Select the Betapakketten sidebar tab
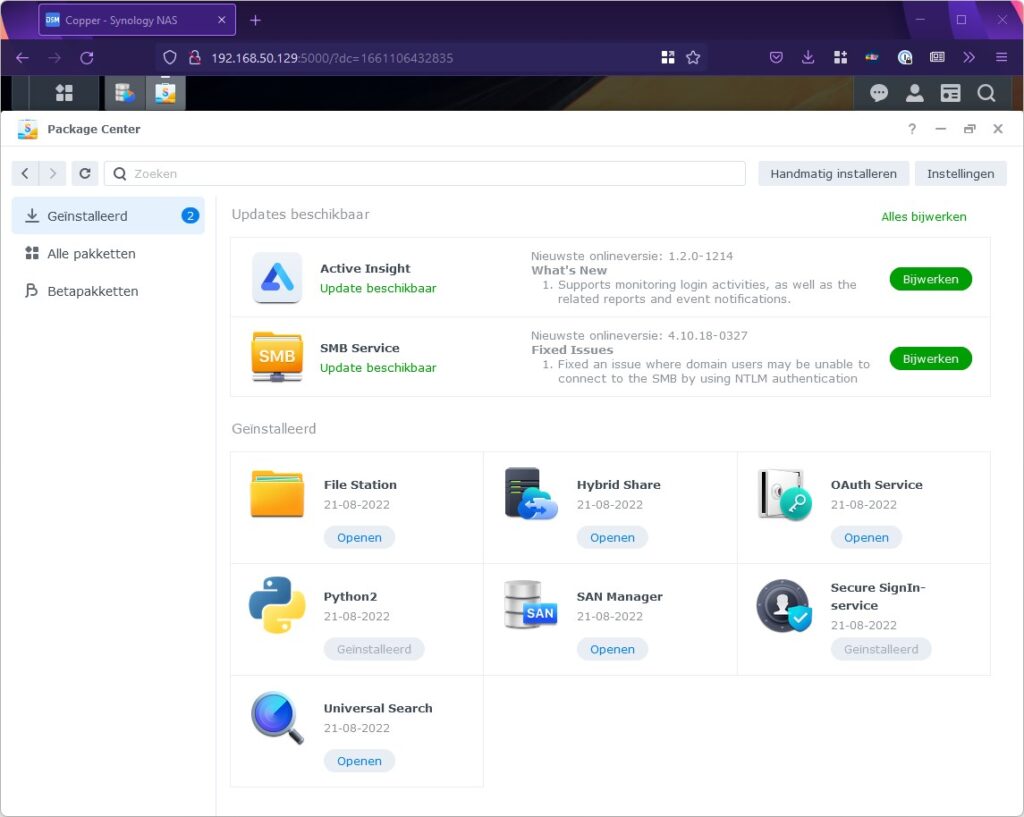 pyautogui.click(x=108, y=291)
